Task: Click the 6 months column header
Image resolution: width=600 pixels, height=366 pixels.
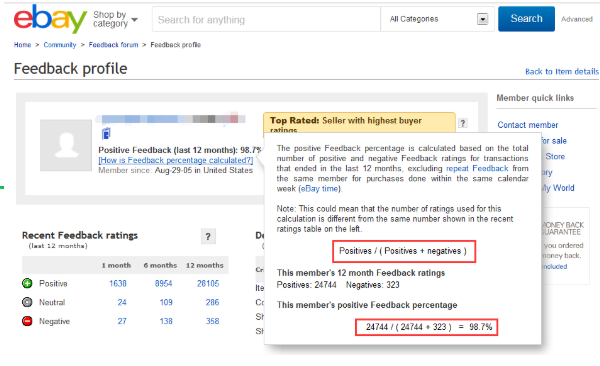Action: (x=160, y=265)
